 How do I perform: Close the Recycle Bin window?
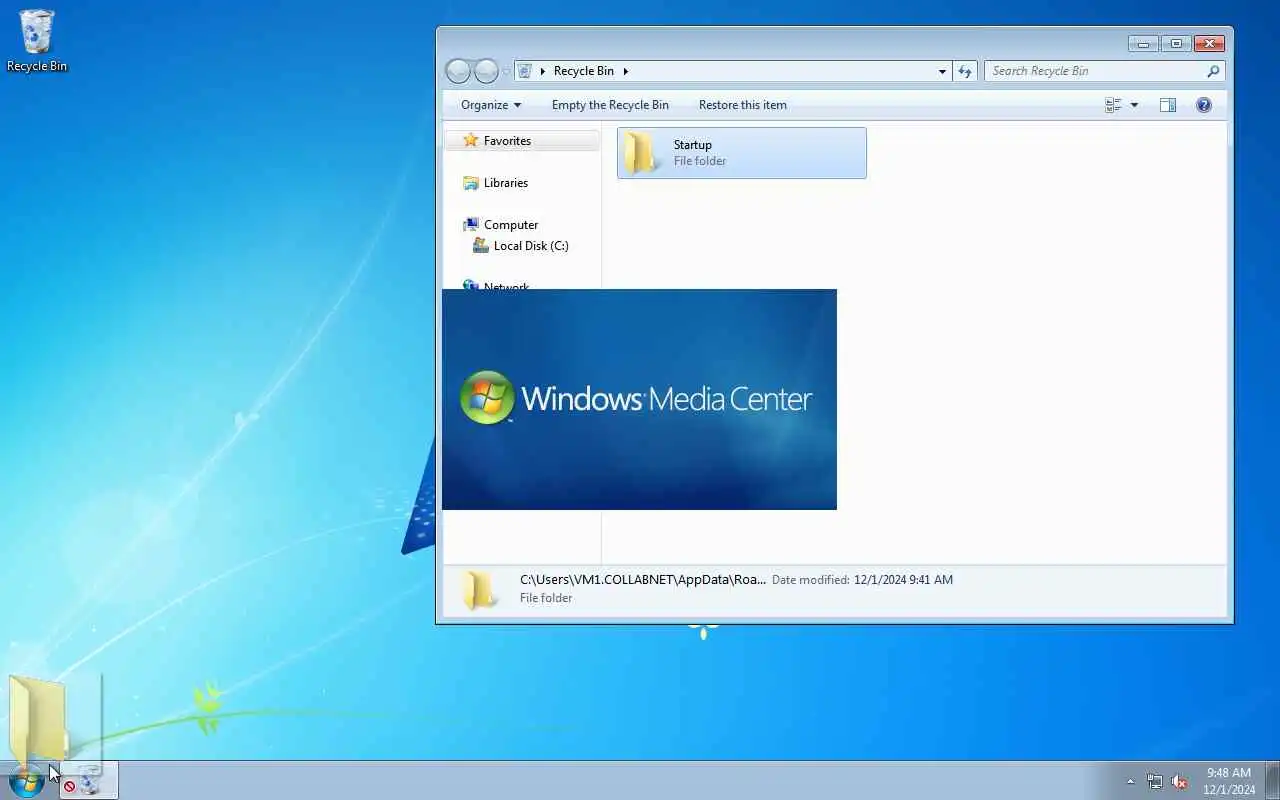(1209, 43)
